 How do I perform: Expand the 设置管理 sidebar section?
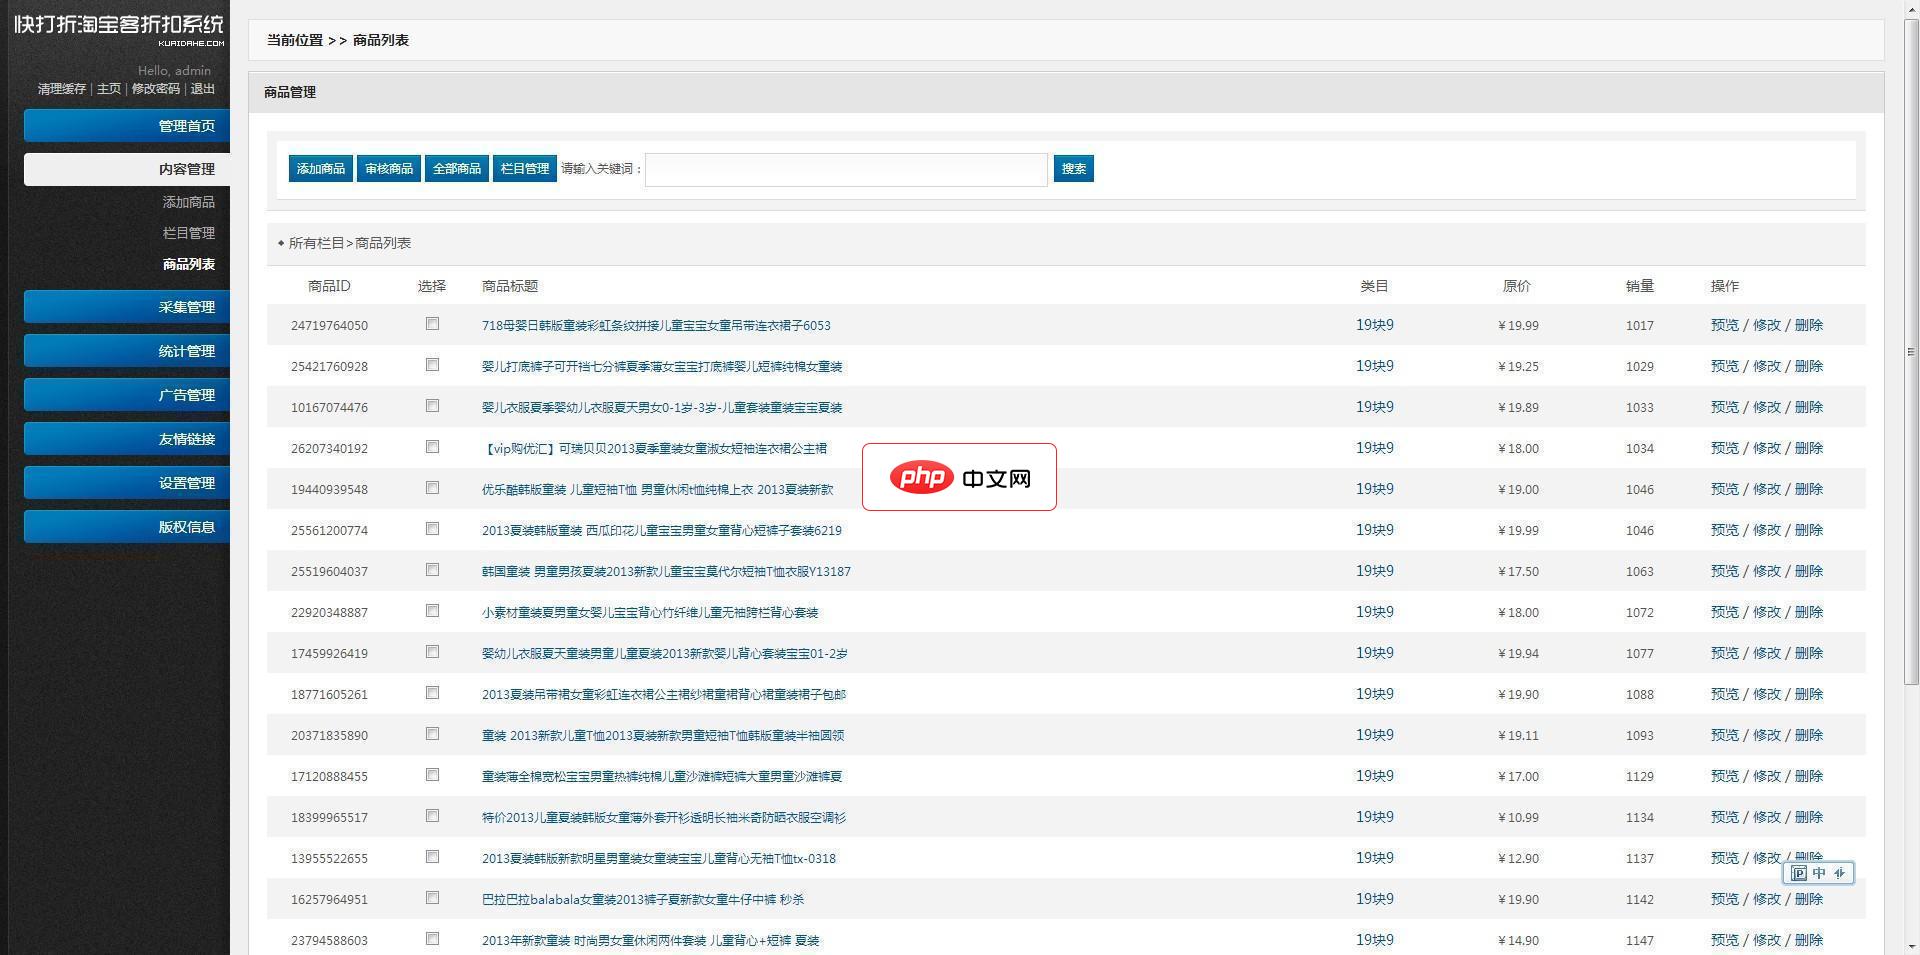[127, 483]
